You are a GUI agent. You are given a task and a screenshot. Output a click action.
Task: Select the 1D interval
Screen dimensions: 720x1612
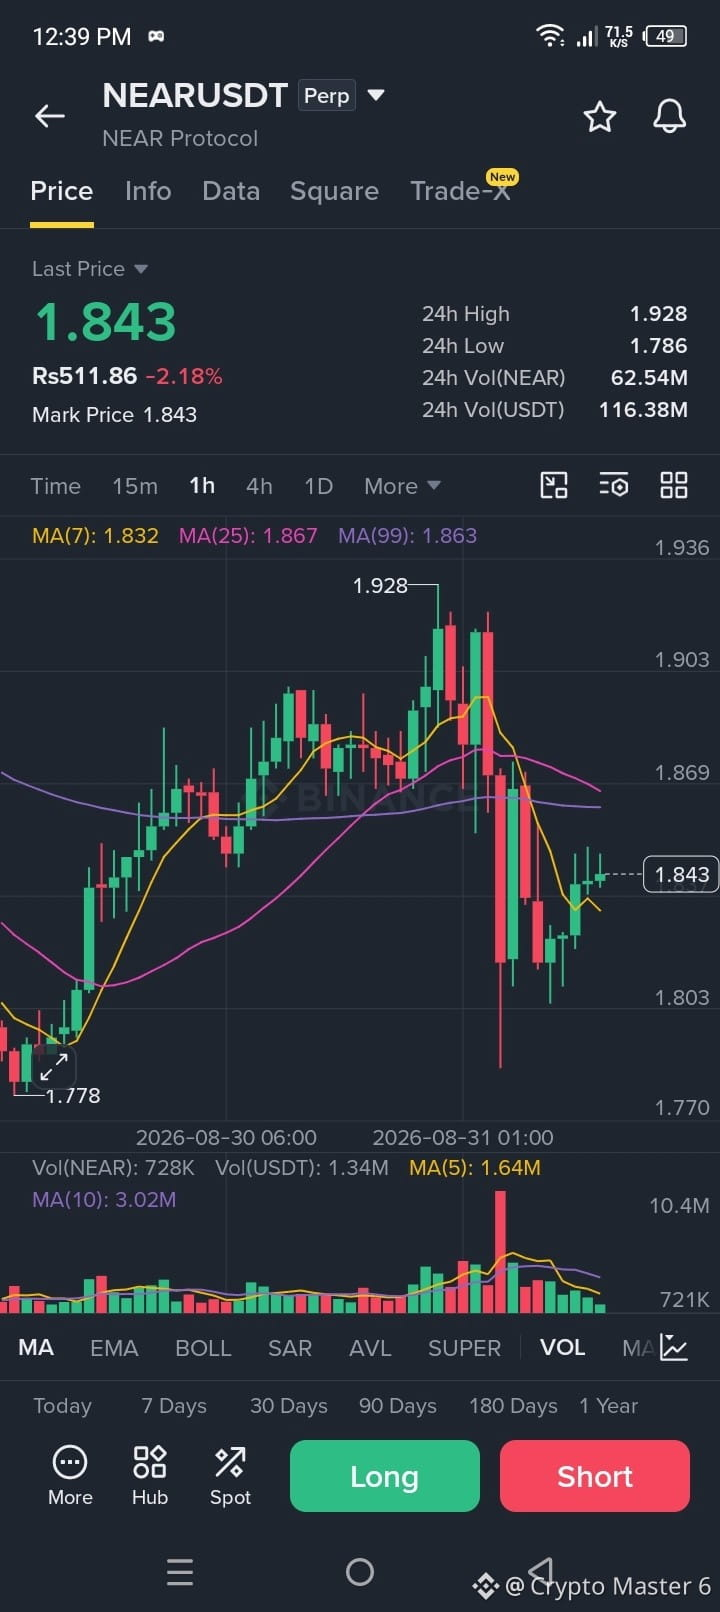(318, 486)
